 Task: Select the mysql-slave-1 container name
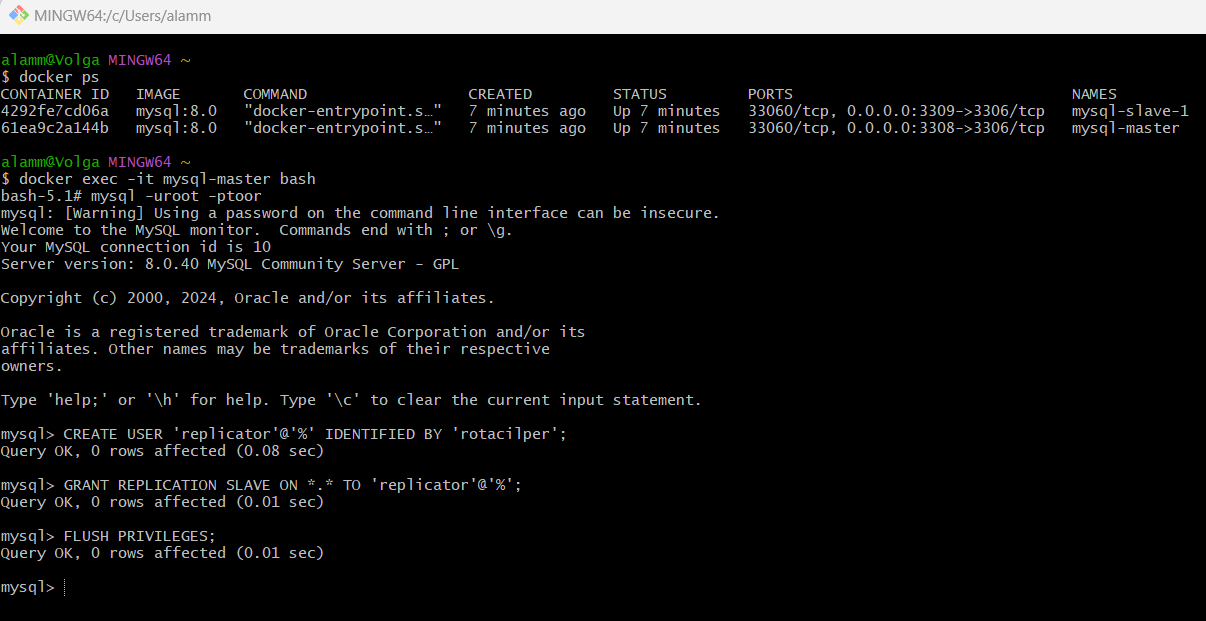pyautogui.click(x=1130, y=111)
